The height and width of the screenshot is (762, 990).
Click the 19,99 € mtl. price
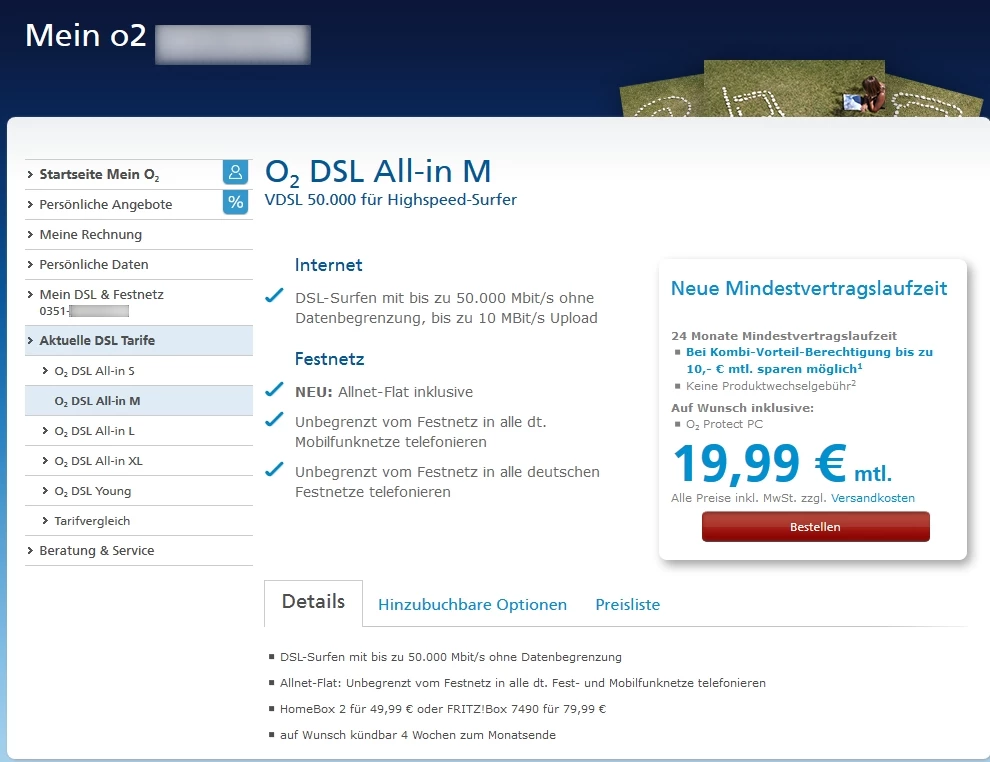coord(782,465)
